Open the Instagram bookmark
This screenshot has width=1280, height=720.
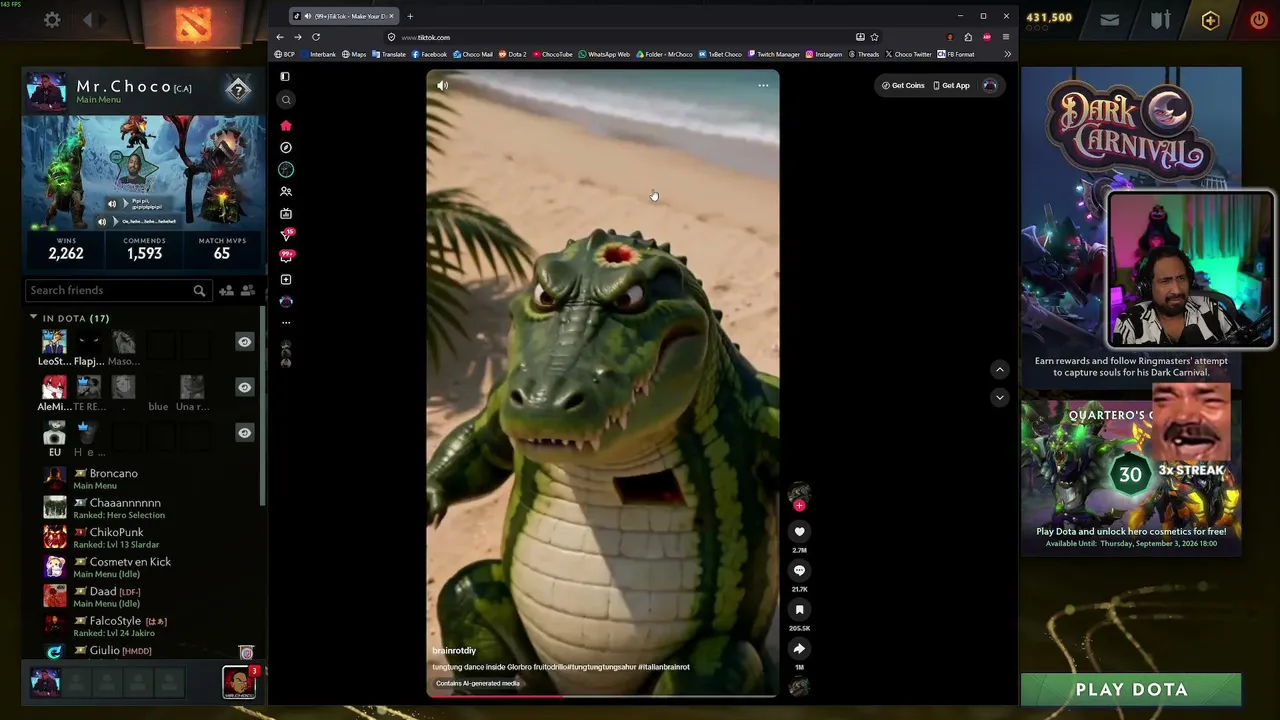824,54
